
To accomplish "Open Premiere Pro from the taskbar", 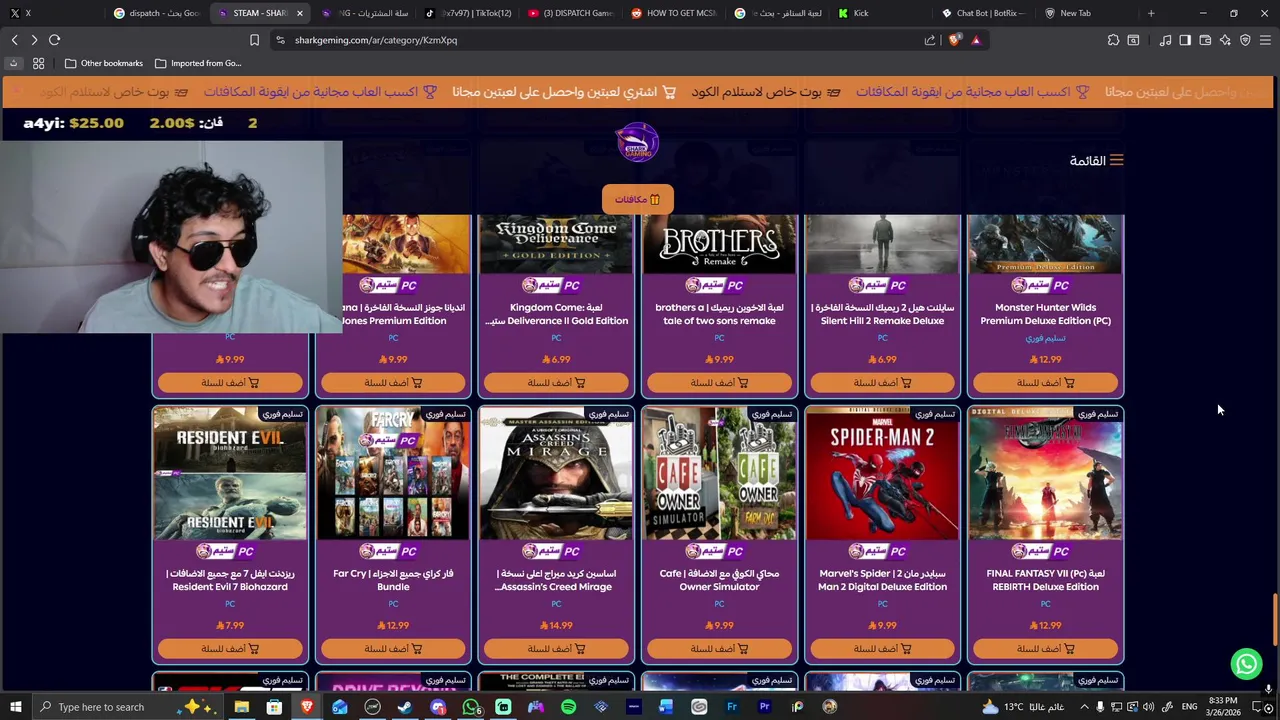I will (764, 707).
